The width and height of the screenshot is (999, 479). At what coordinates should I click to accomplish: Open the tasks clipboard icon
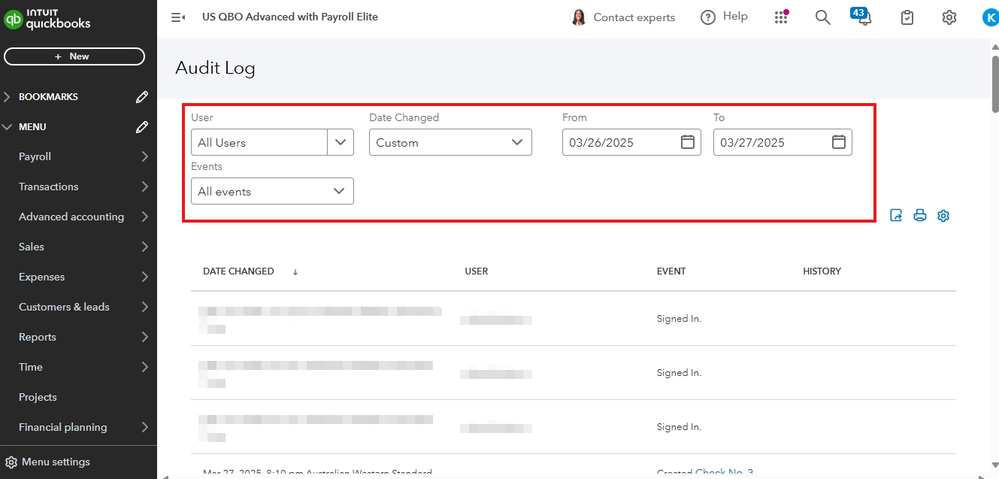point(907,17)
